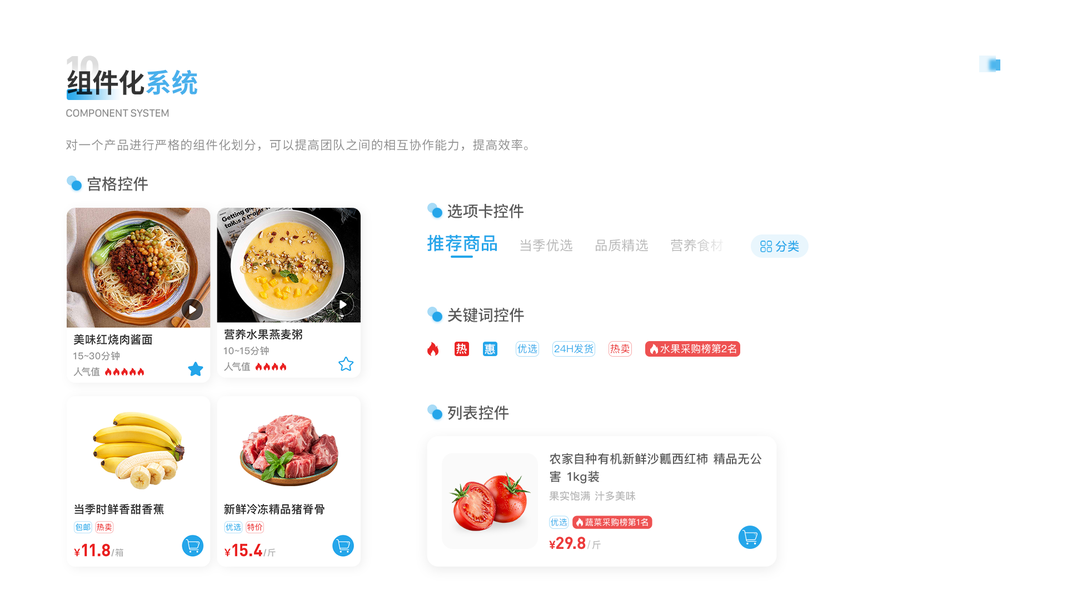Screen dimensions: 1067x600
Task: Play the fruit oatmeal porridge video
Action: [343, 304]
